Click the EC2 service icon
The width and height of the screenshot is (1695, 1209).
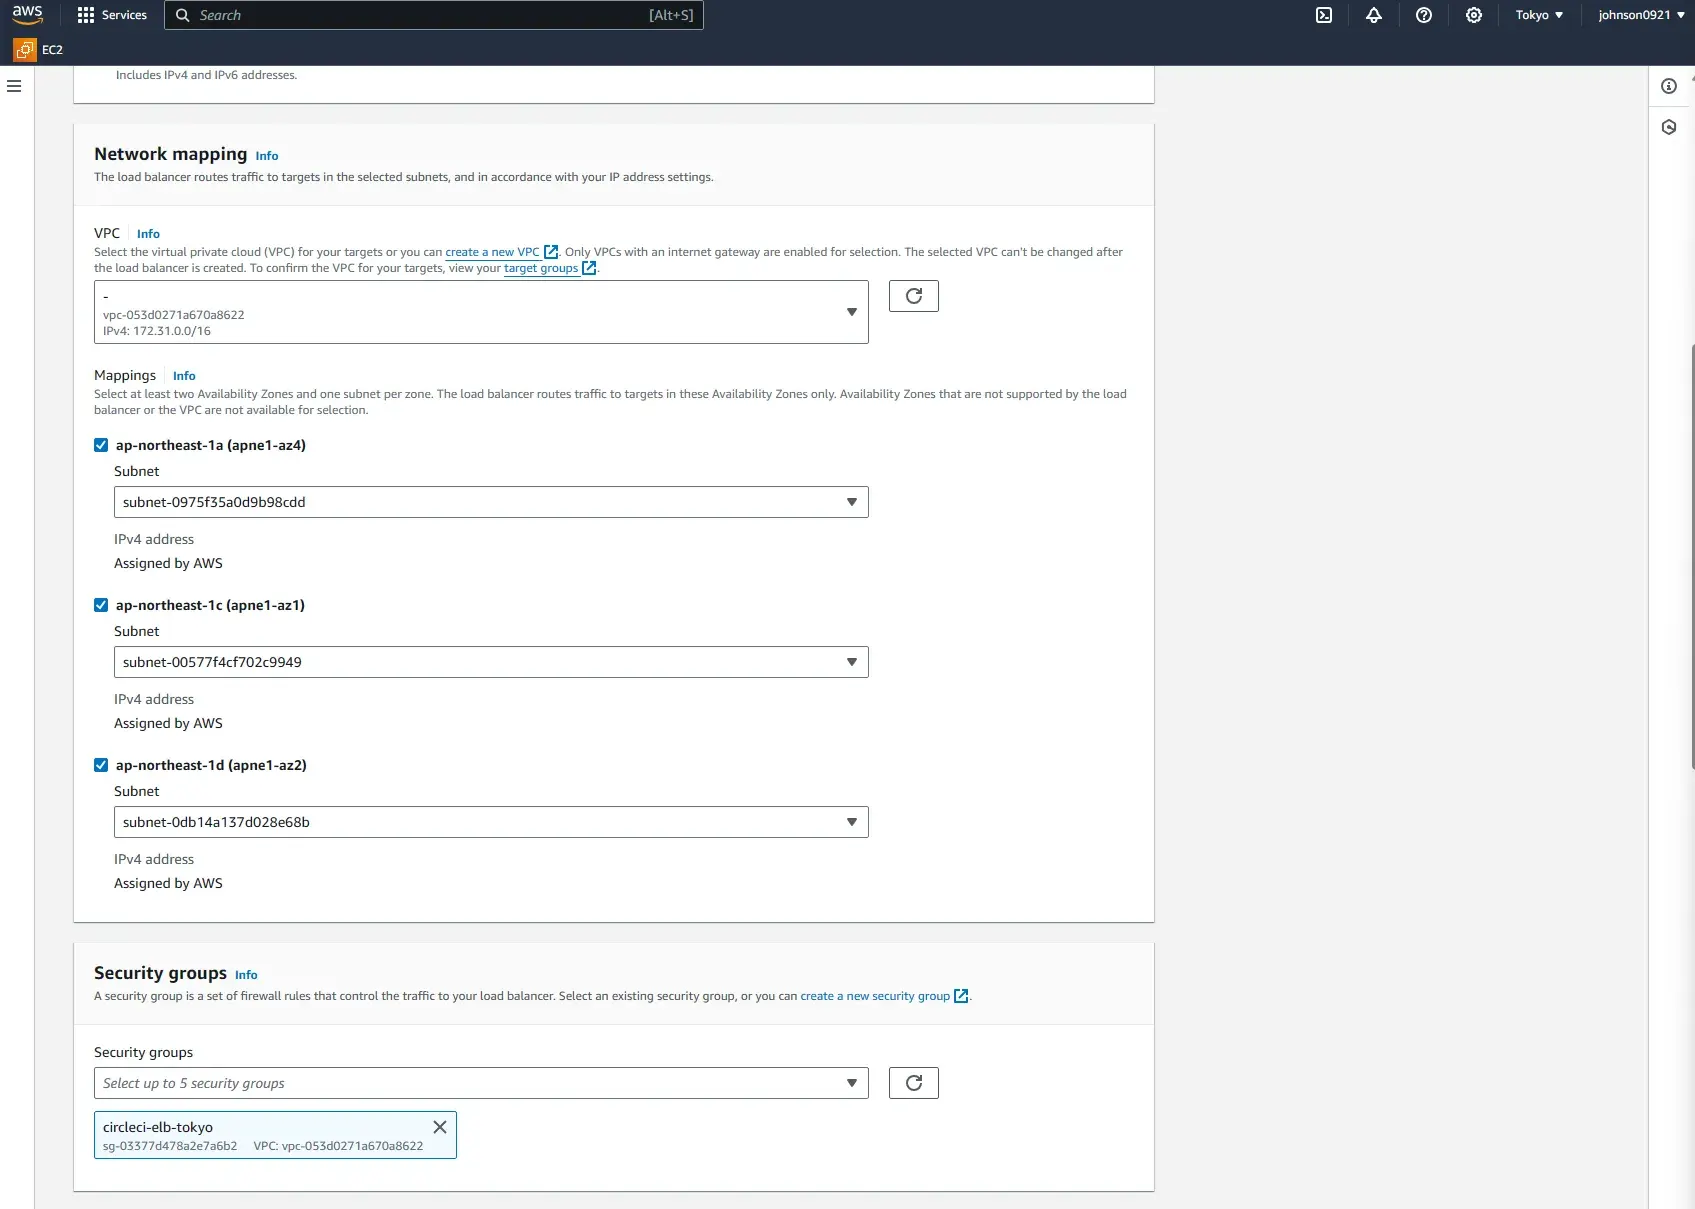coord(24,48)
